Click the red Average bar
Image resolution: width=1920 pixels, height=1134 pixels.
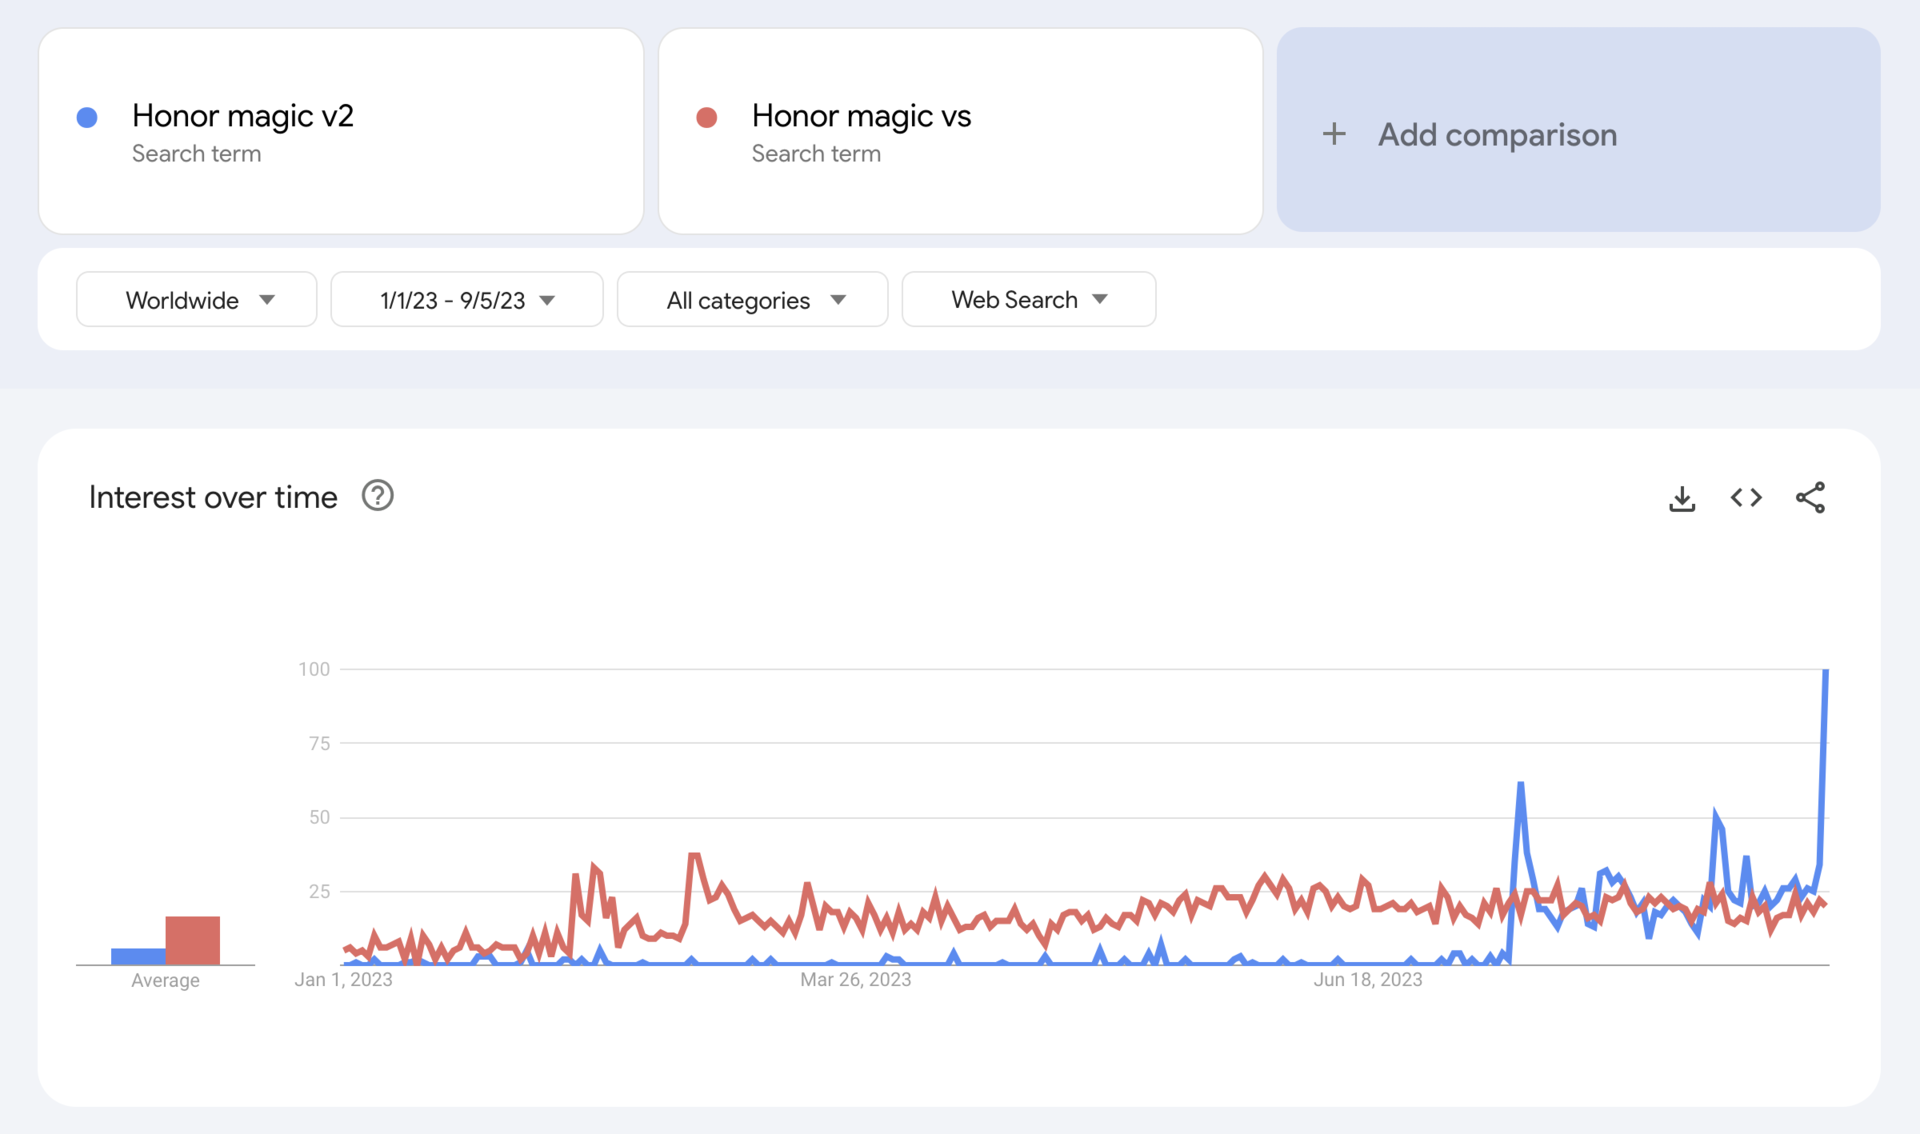point(193,940)
